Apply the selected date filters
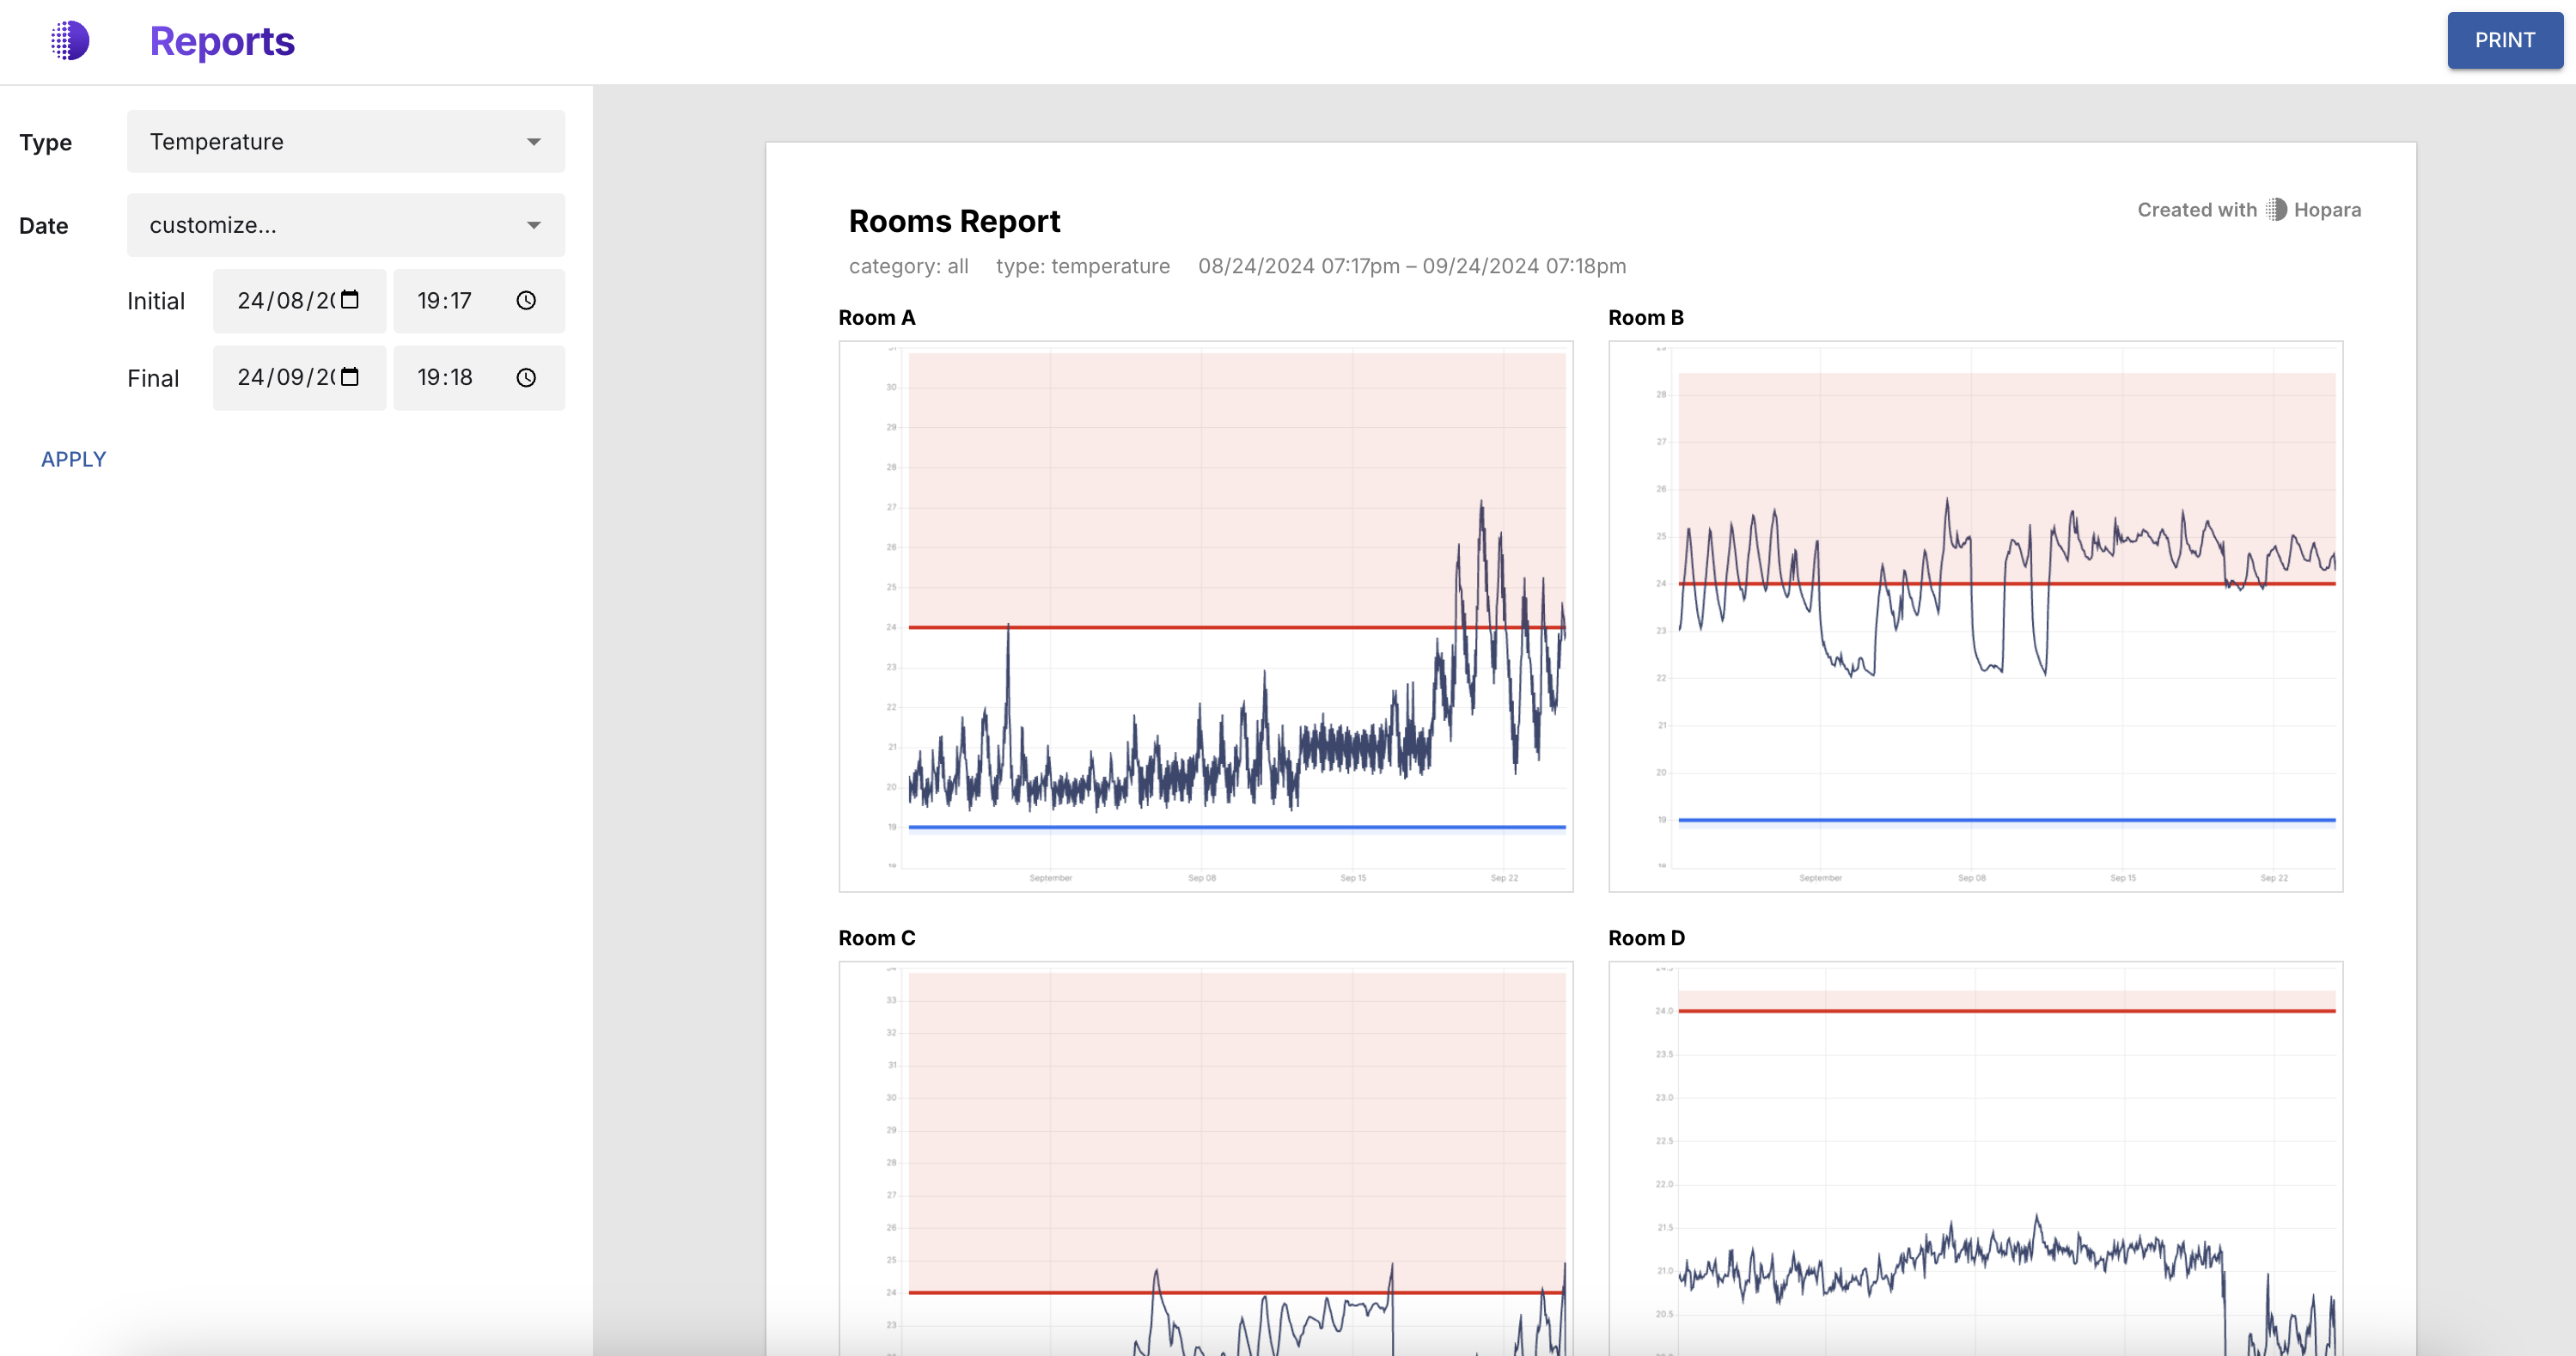2576x1356 pixels. (74, 459)
